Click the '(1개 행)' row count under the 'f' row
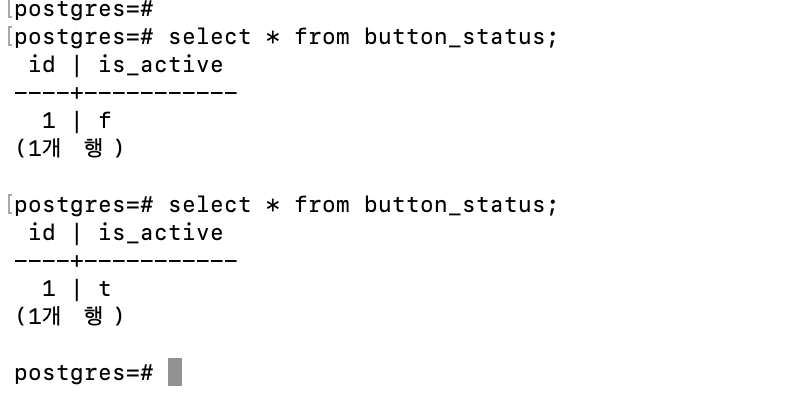 [69, 148]
